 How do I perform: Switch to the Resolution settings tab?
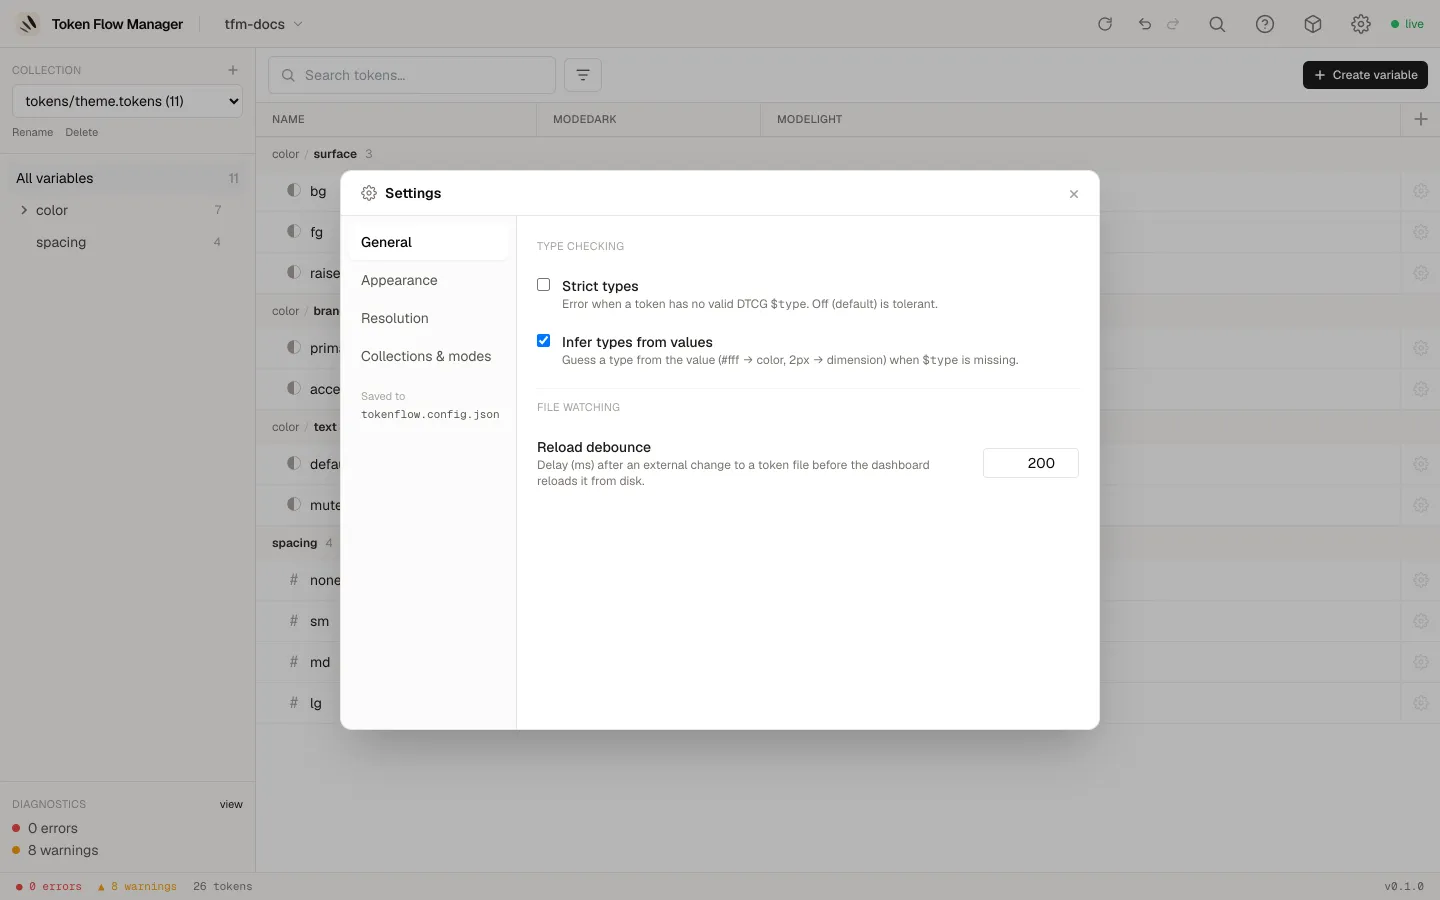[x=428, y=318]
